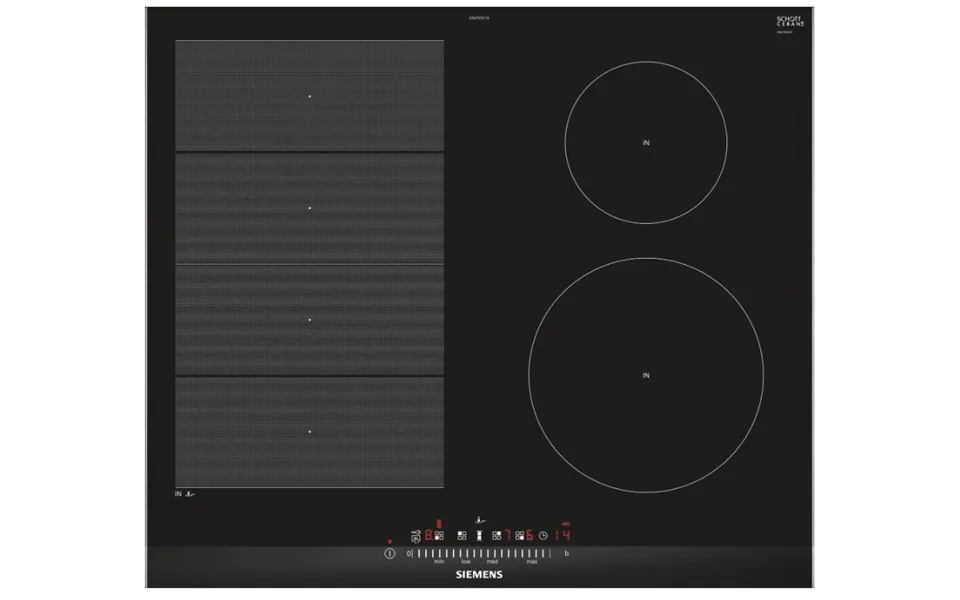Tap the red indicator dot above power symbol
The width and height of the screenshot is (960, 600).
point(390,542)
